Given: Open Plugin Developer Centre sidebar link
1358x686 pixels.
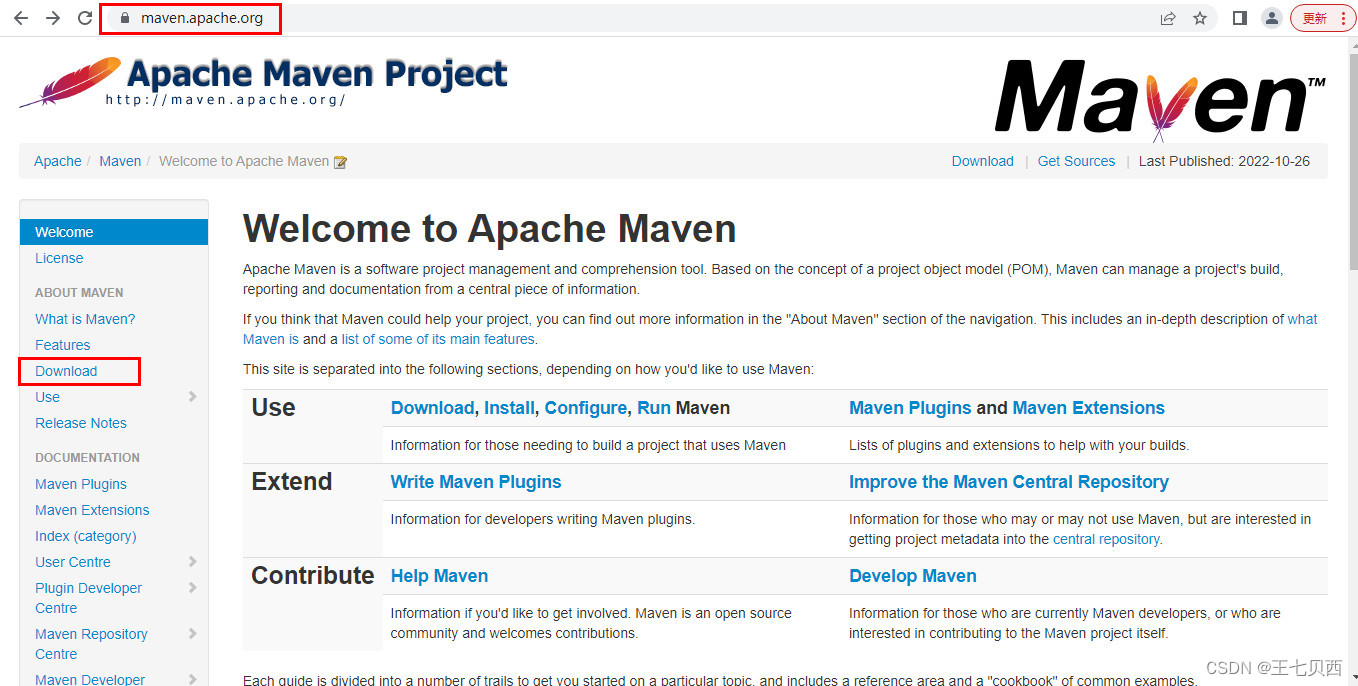Looking at the screenshot, I should click(x=88, y=598).
